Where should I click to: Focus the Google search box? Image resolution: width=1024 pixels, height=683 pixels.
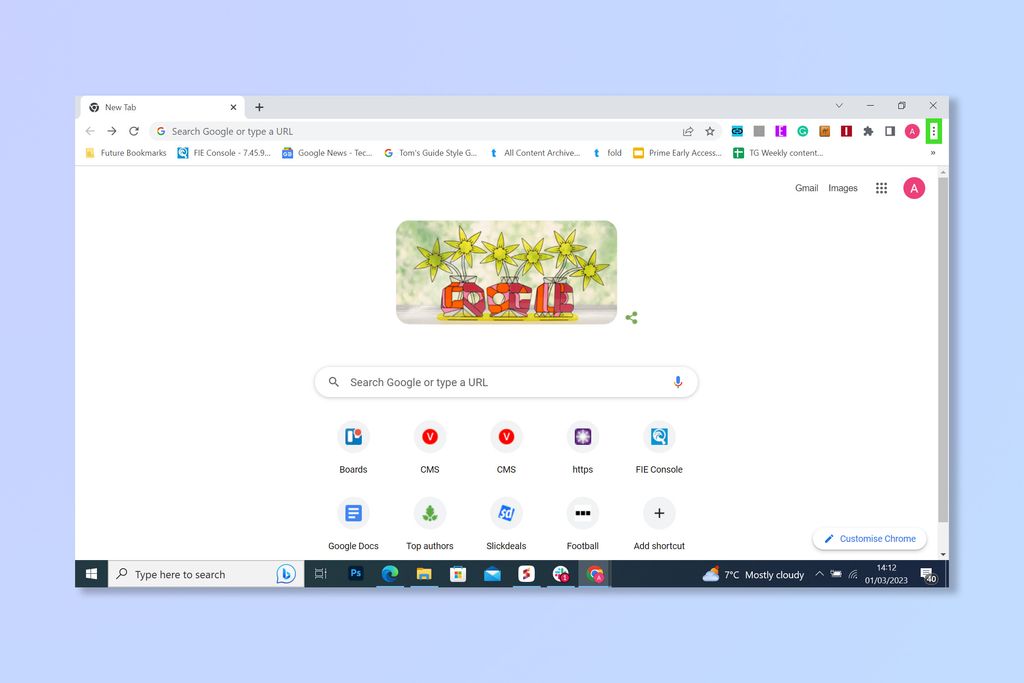pos(506,382)
